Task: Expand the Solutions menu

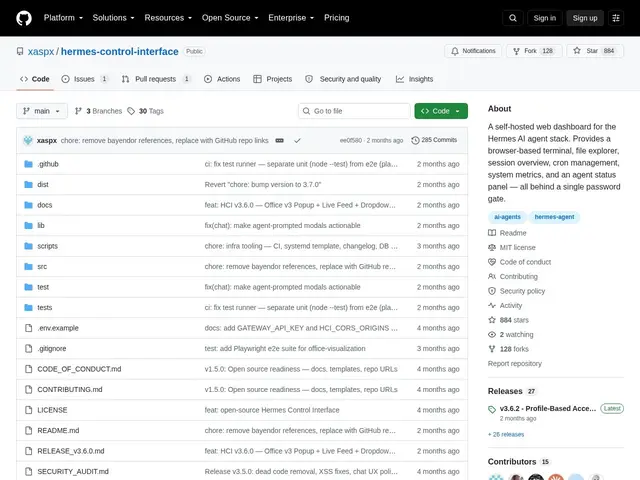Action: pyautogui.click(x=113, y=18)
